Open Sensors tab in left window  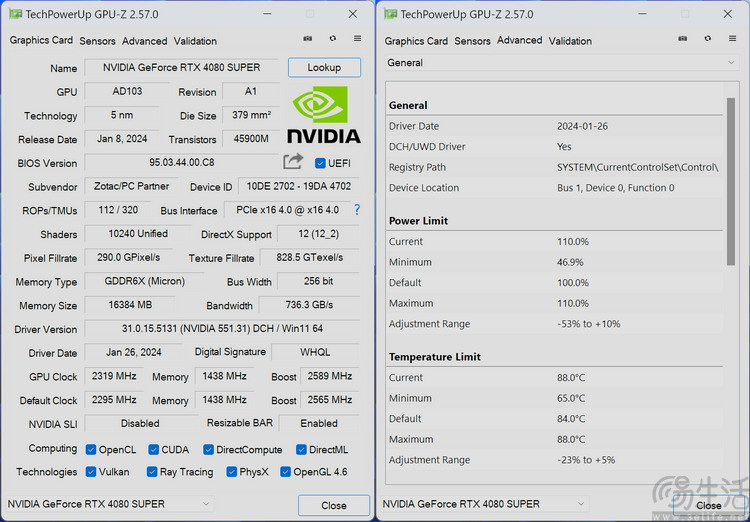click(x=98, y=41)
